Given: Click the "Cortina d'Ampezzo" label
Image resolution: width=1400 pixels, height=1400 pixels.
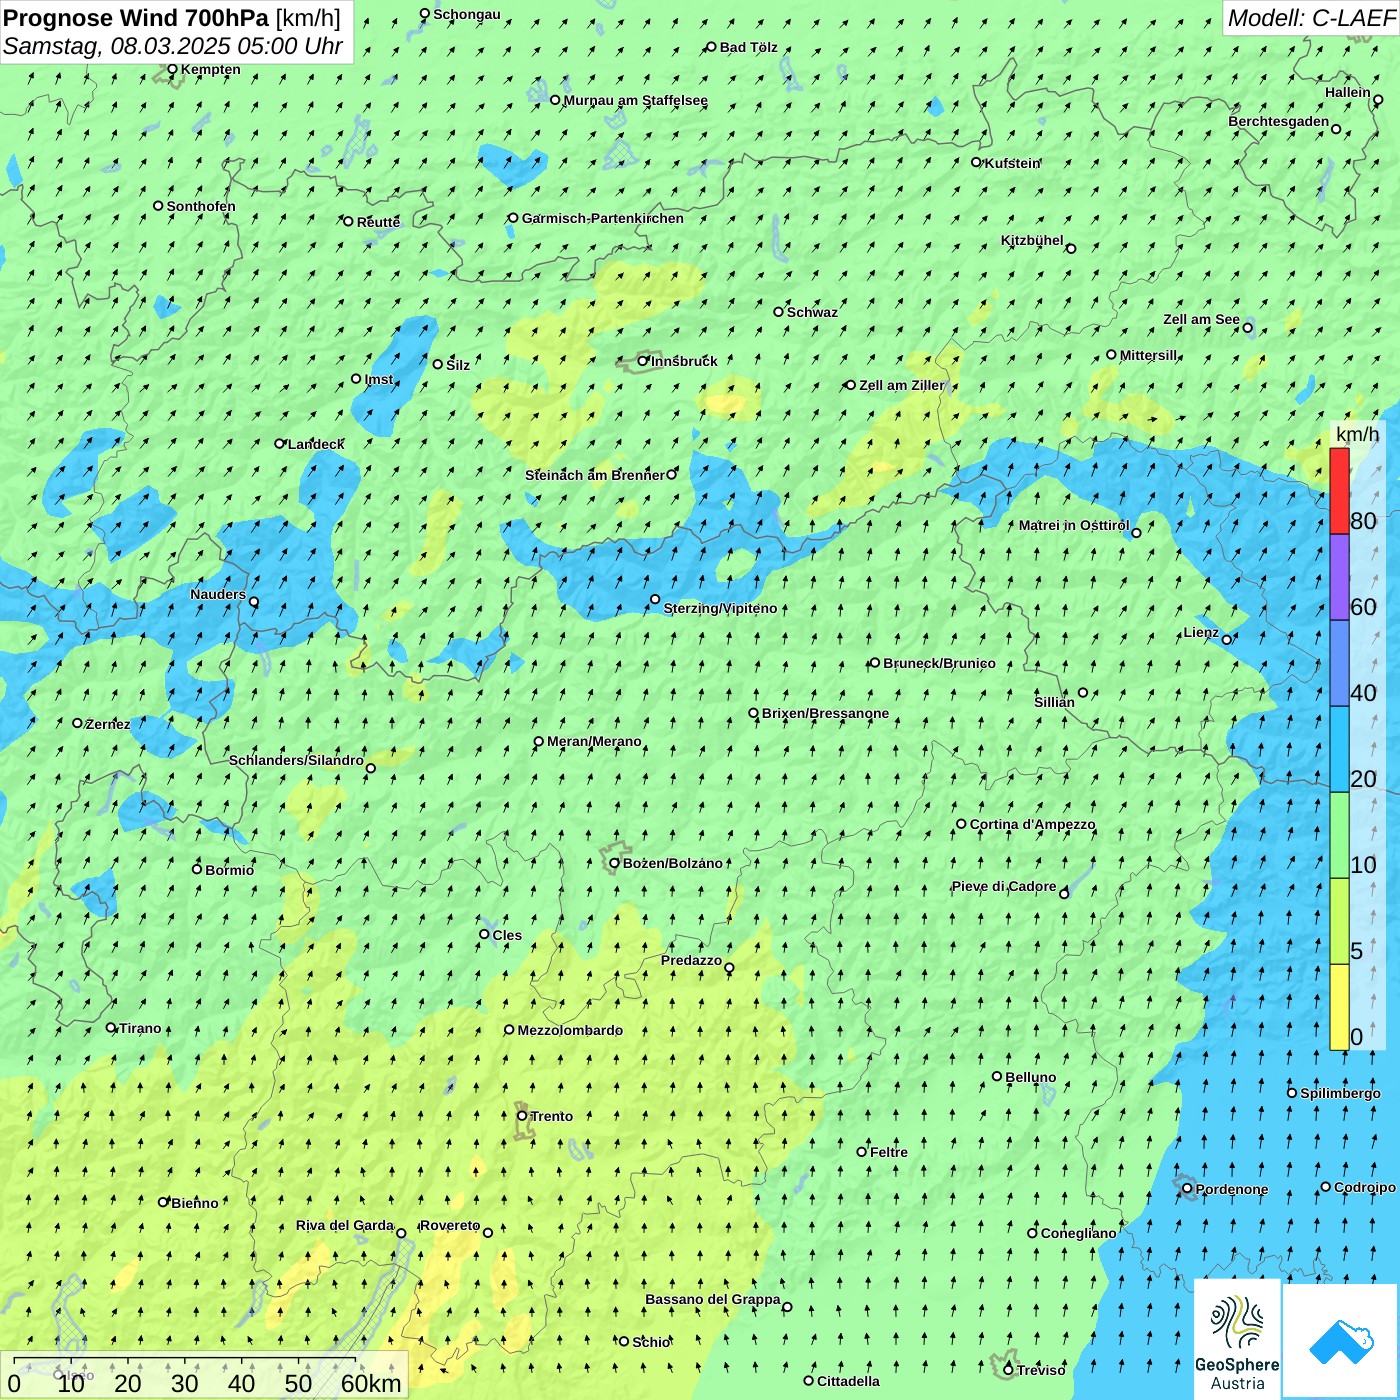Looking at the screenshot, I should 1033,825.
